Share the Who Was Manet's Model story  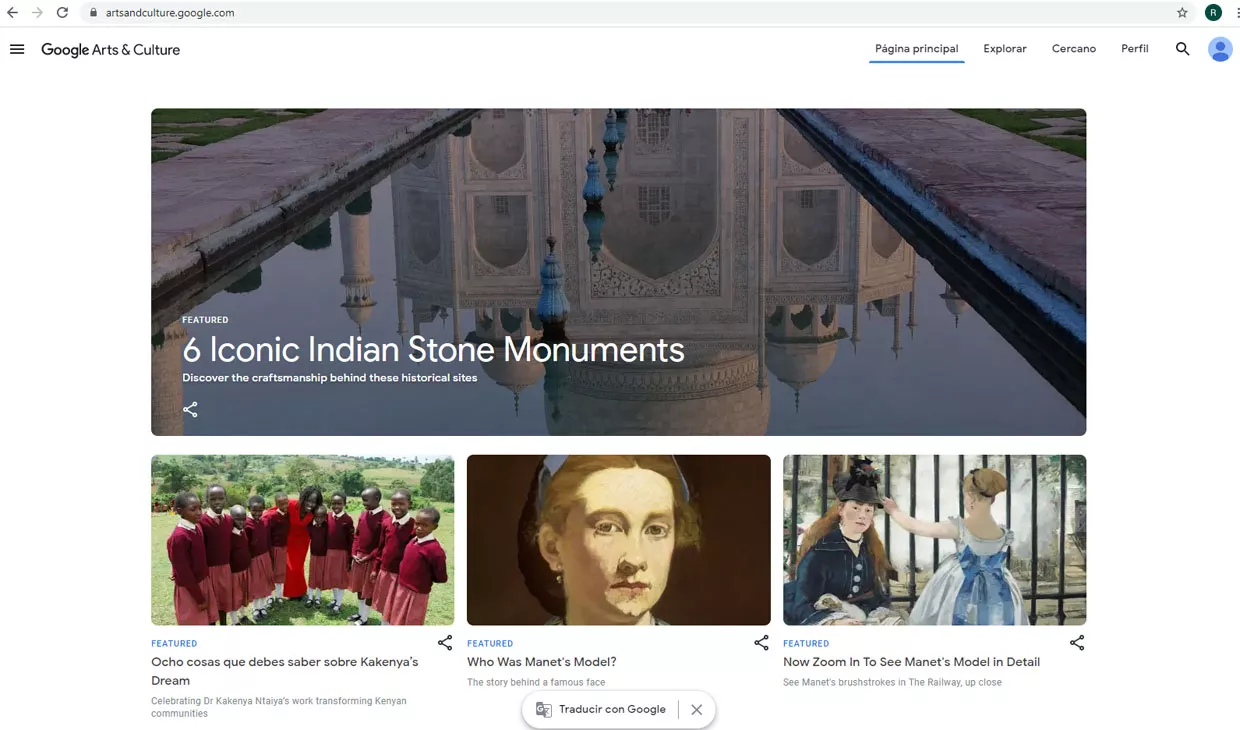coord(761,643)
